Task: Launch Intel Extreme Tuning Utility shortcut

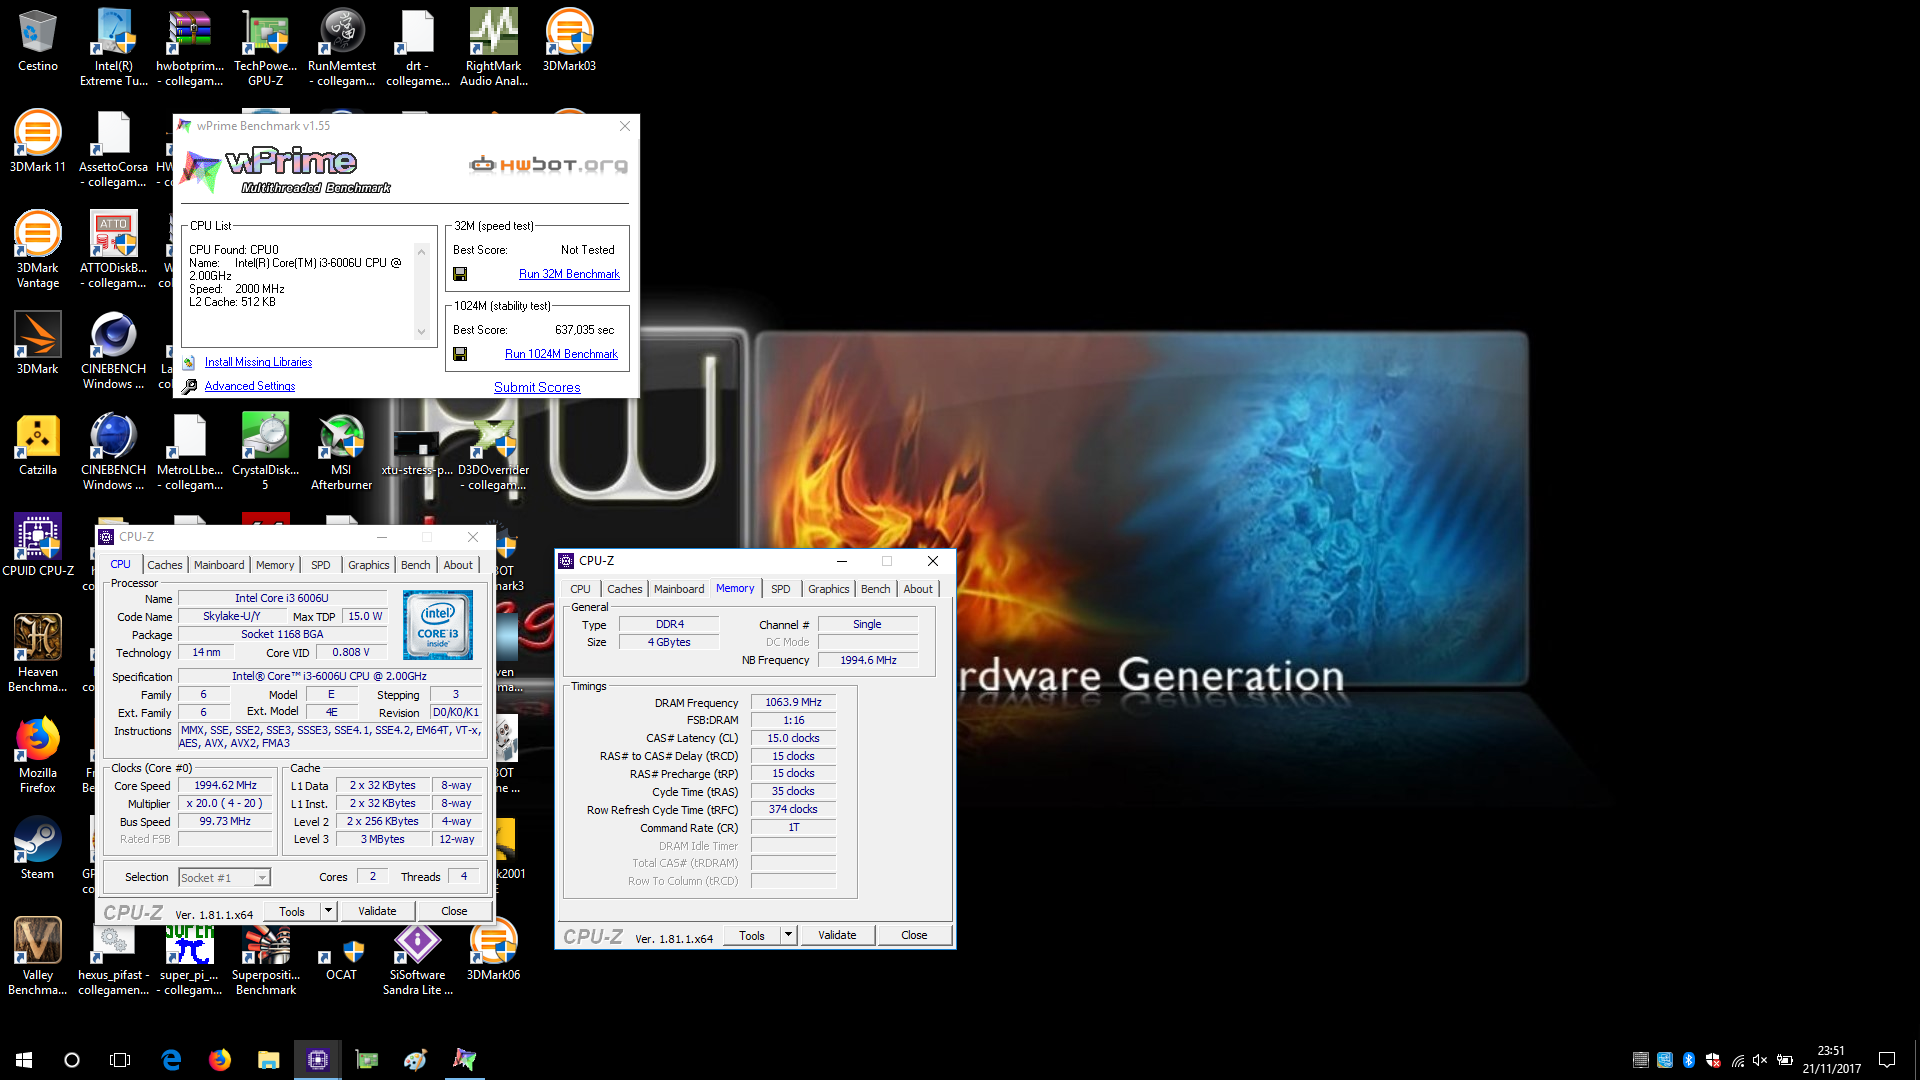Action: (113, 47)
